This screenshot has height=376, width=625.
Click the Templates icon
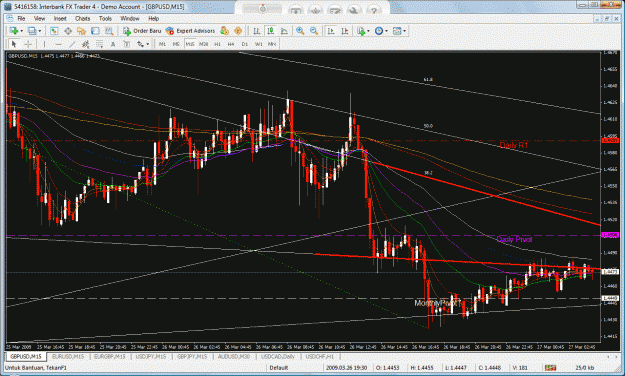tap(397, 31)
